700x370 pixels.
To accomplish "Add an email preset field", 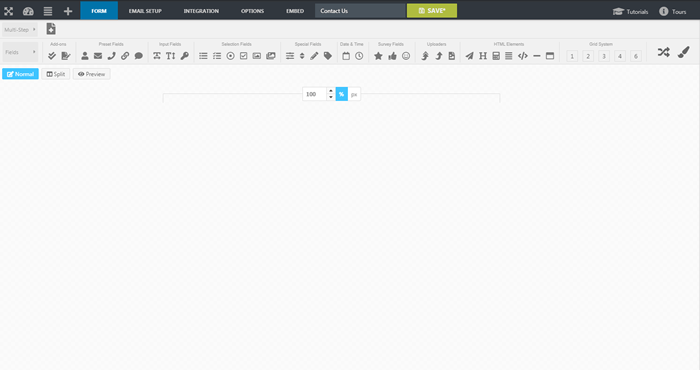I will (x=98, y=56).
